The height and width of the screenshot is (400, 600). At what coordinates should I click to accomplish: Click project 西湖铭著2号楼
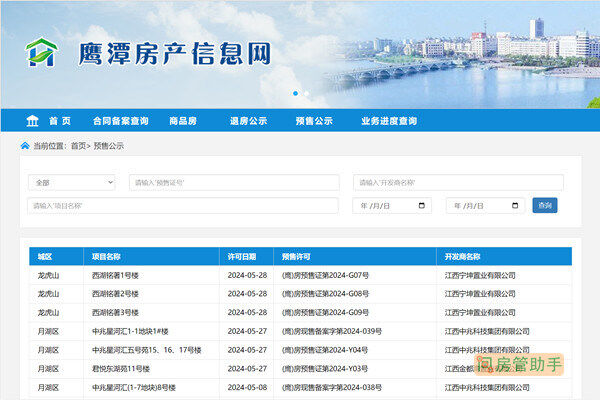[x=115, y=294]
